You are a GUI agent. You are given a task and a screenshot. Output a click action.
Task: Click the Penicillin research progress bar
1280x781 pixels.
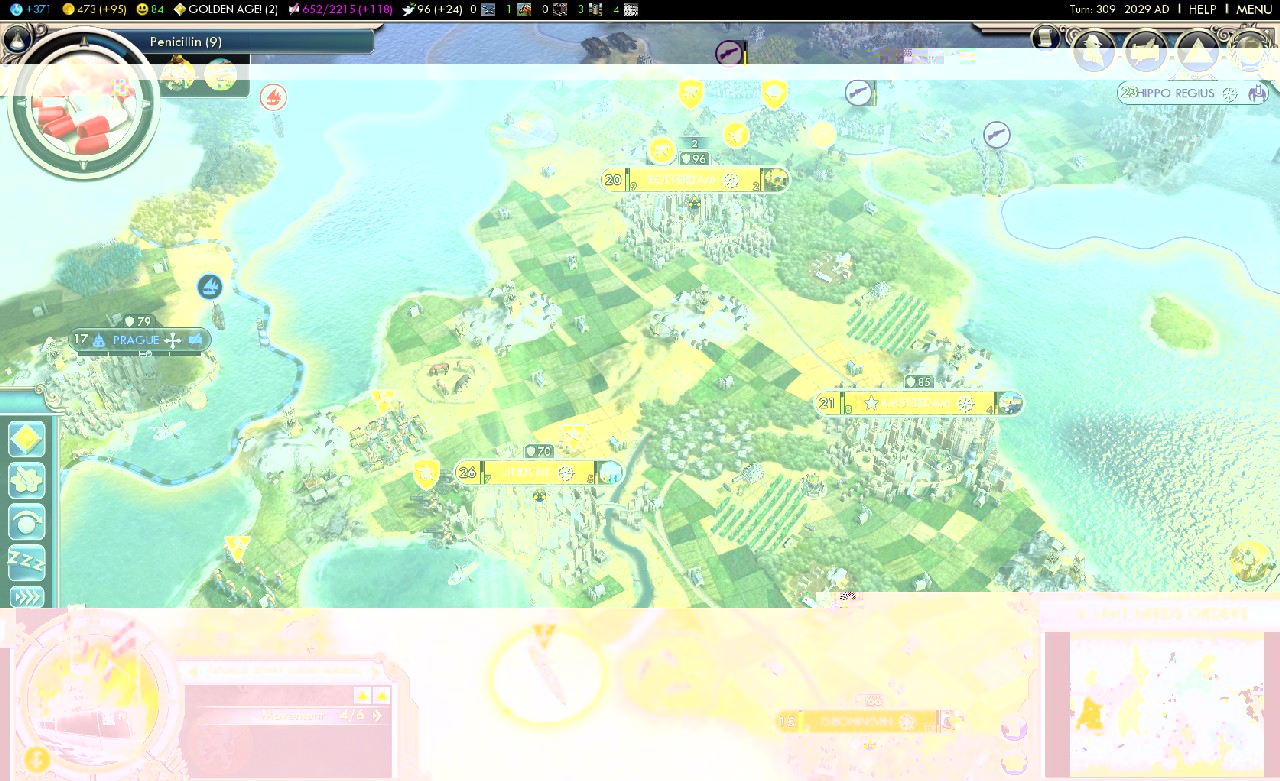pos(260,42)
